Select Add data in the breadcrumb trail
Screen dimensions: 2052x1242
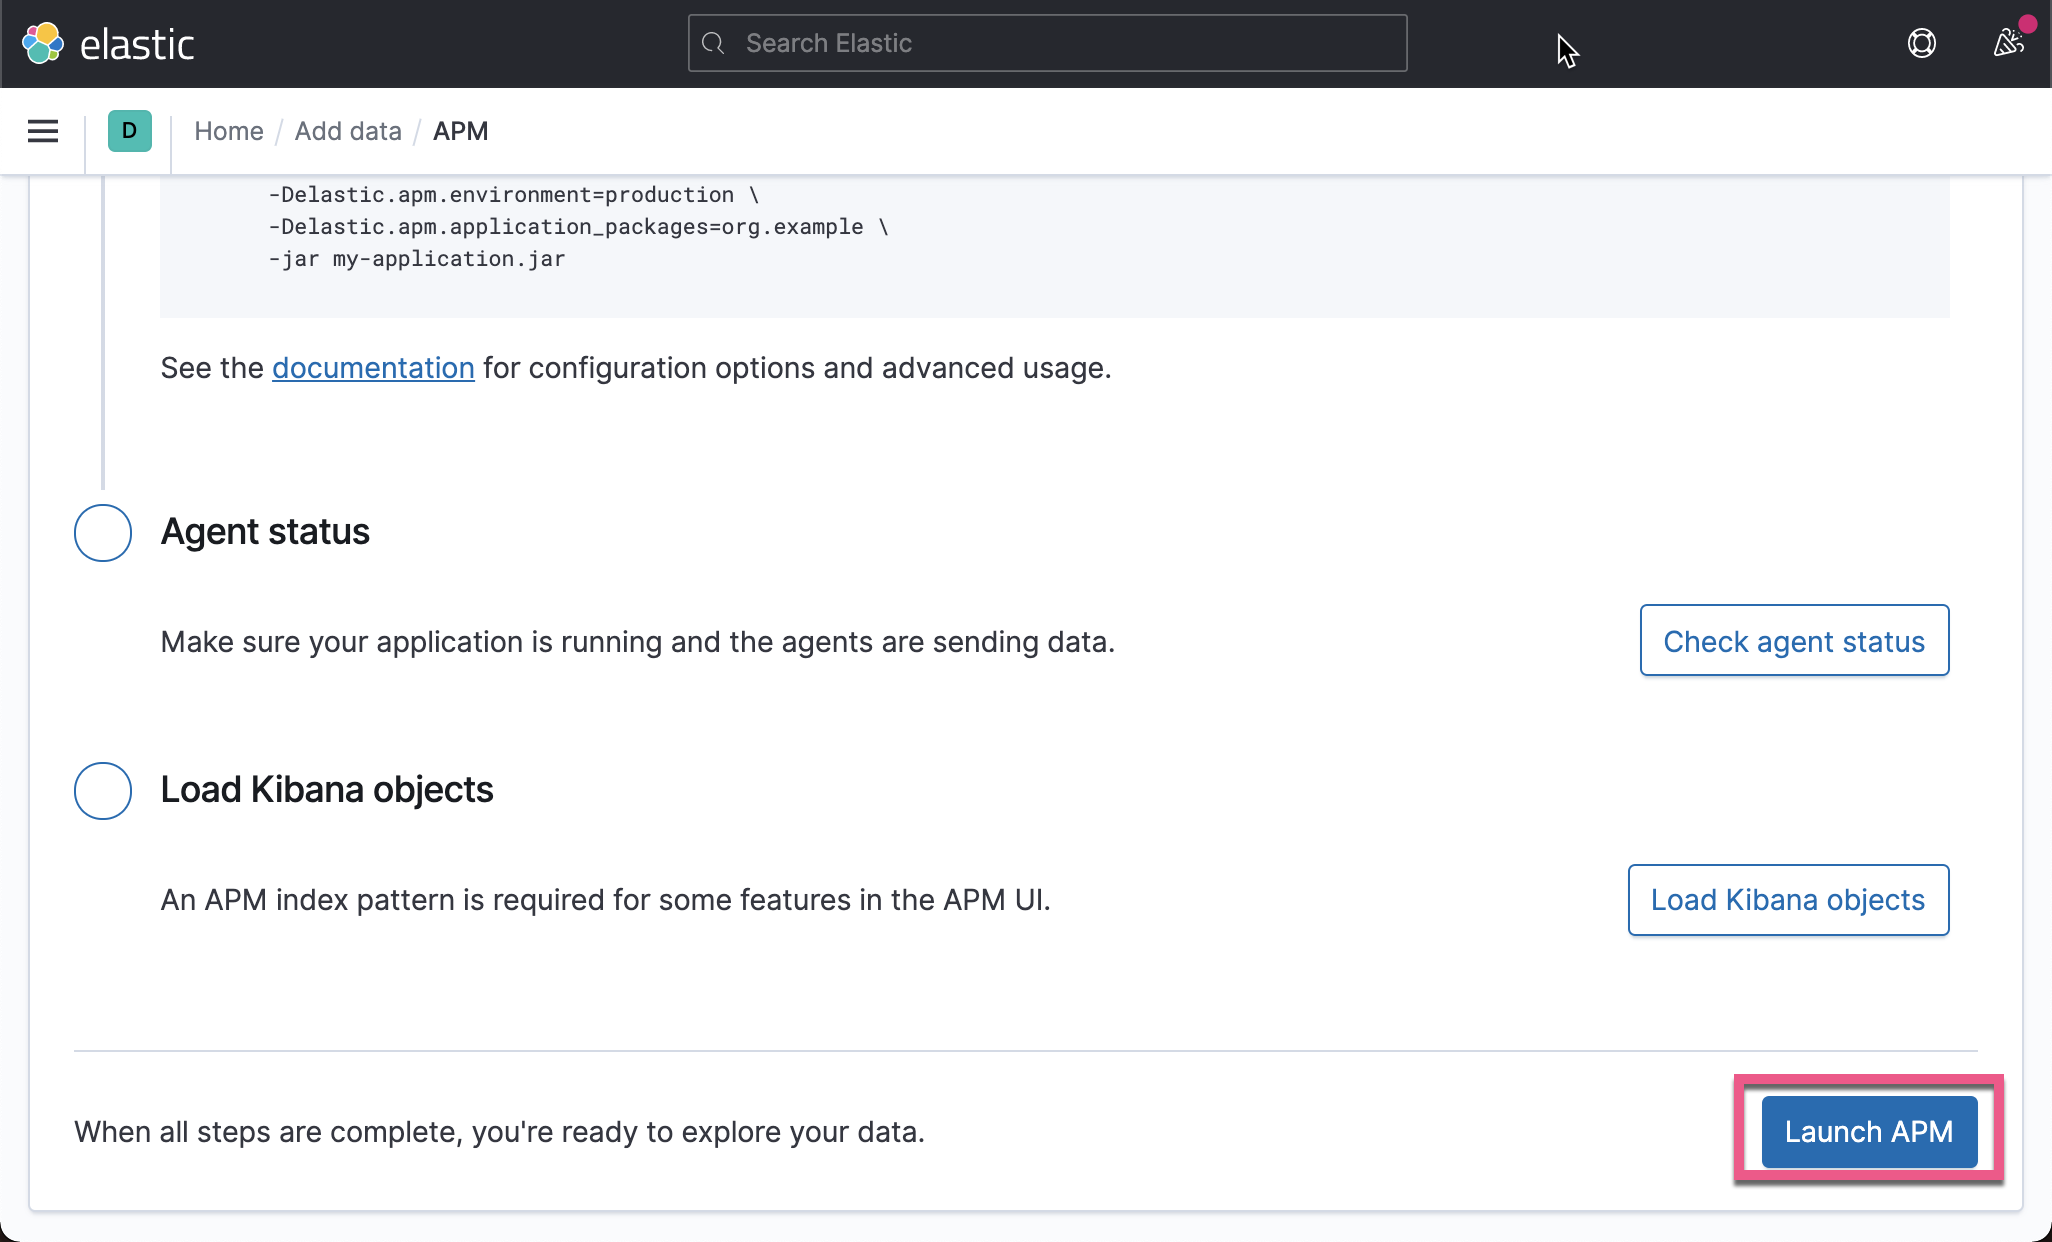pos(348,131)
